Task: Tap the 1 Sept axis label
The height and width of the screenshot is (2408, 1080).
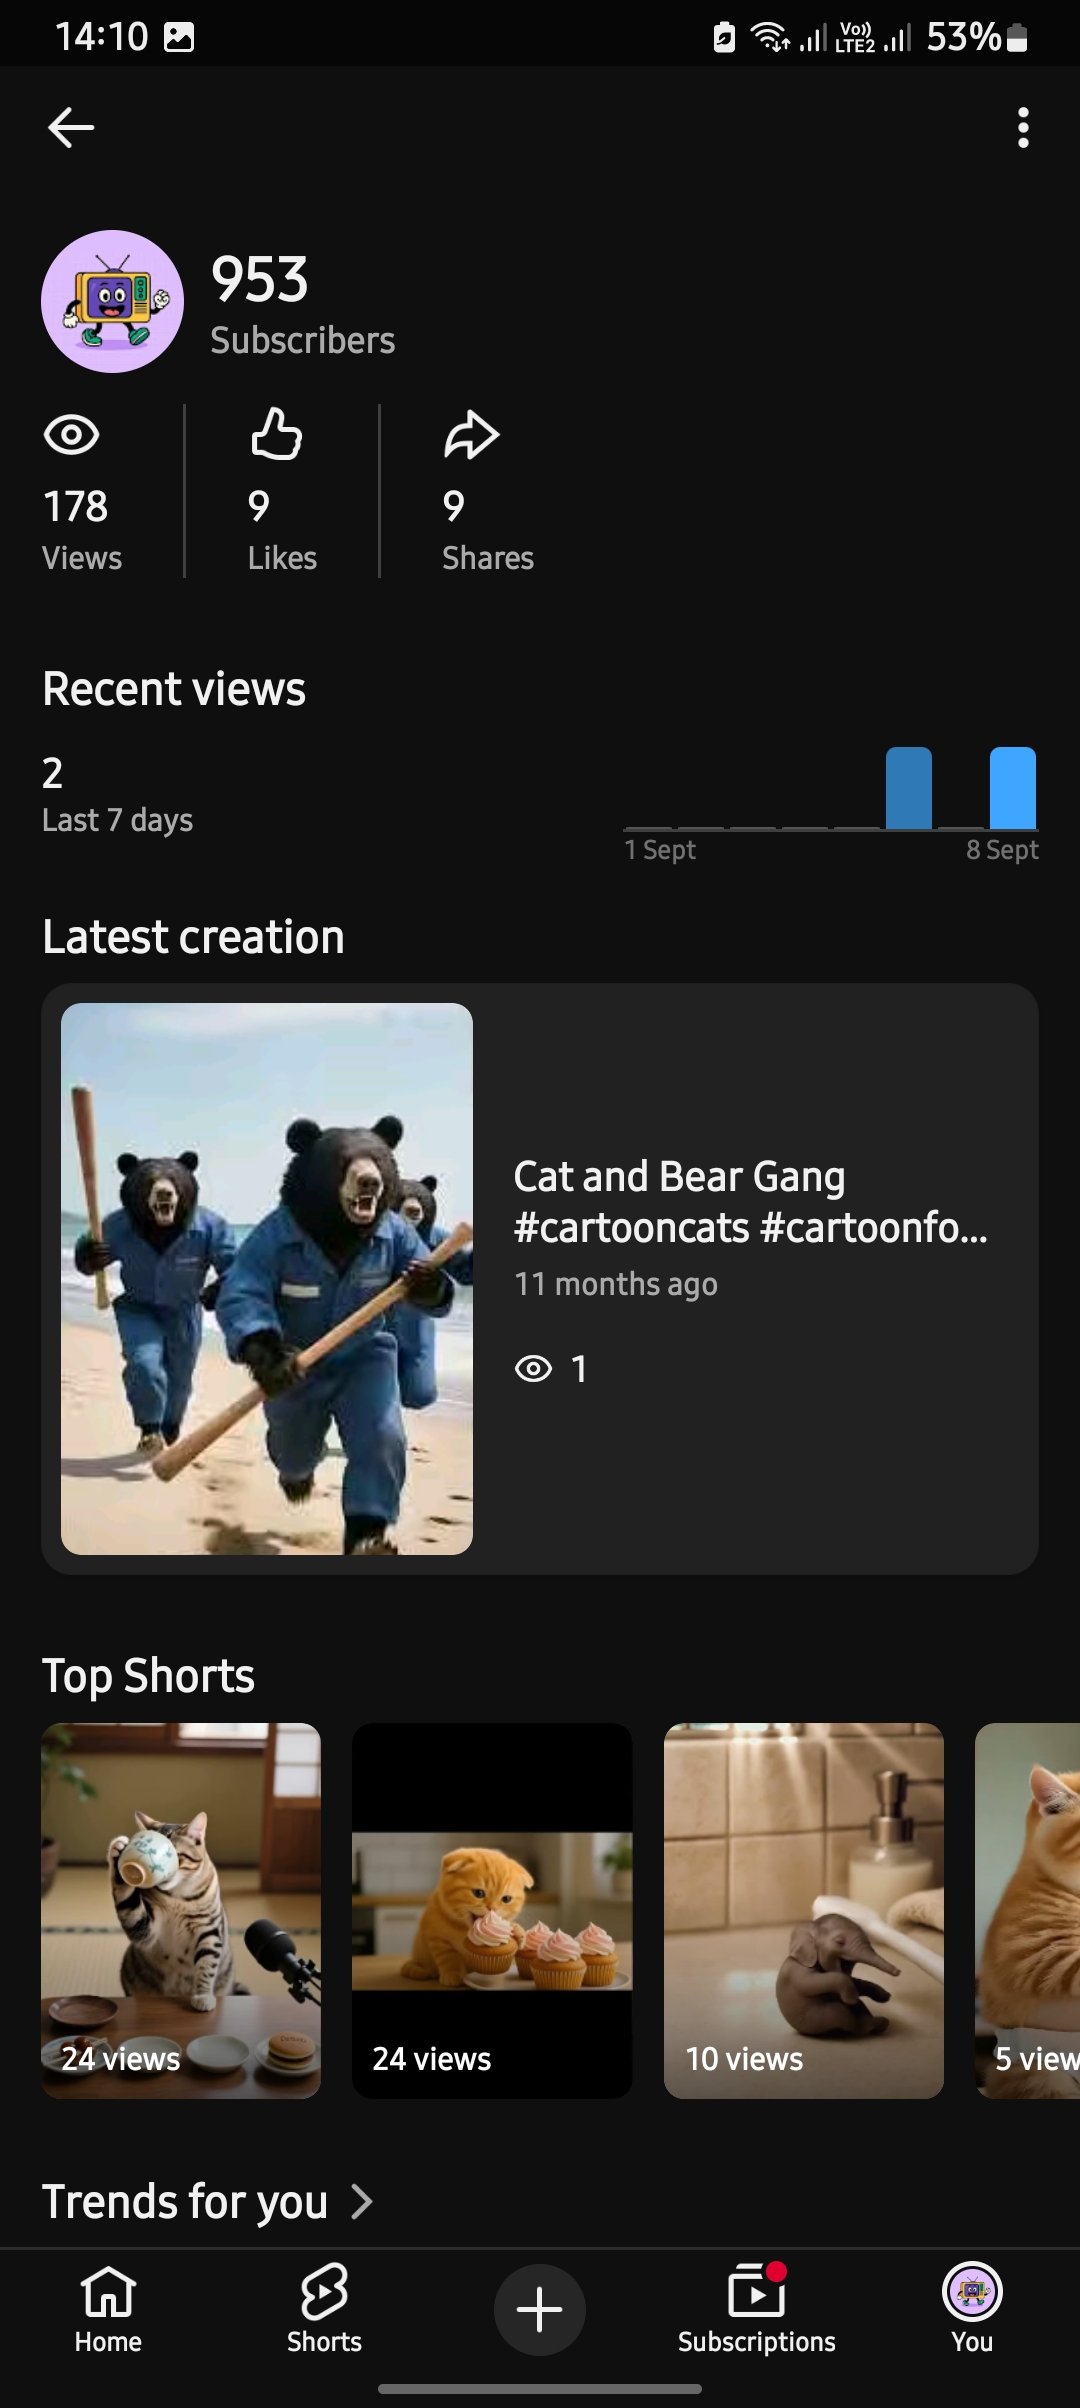Action: point(660,850)
